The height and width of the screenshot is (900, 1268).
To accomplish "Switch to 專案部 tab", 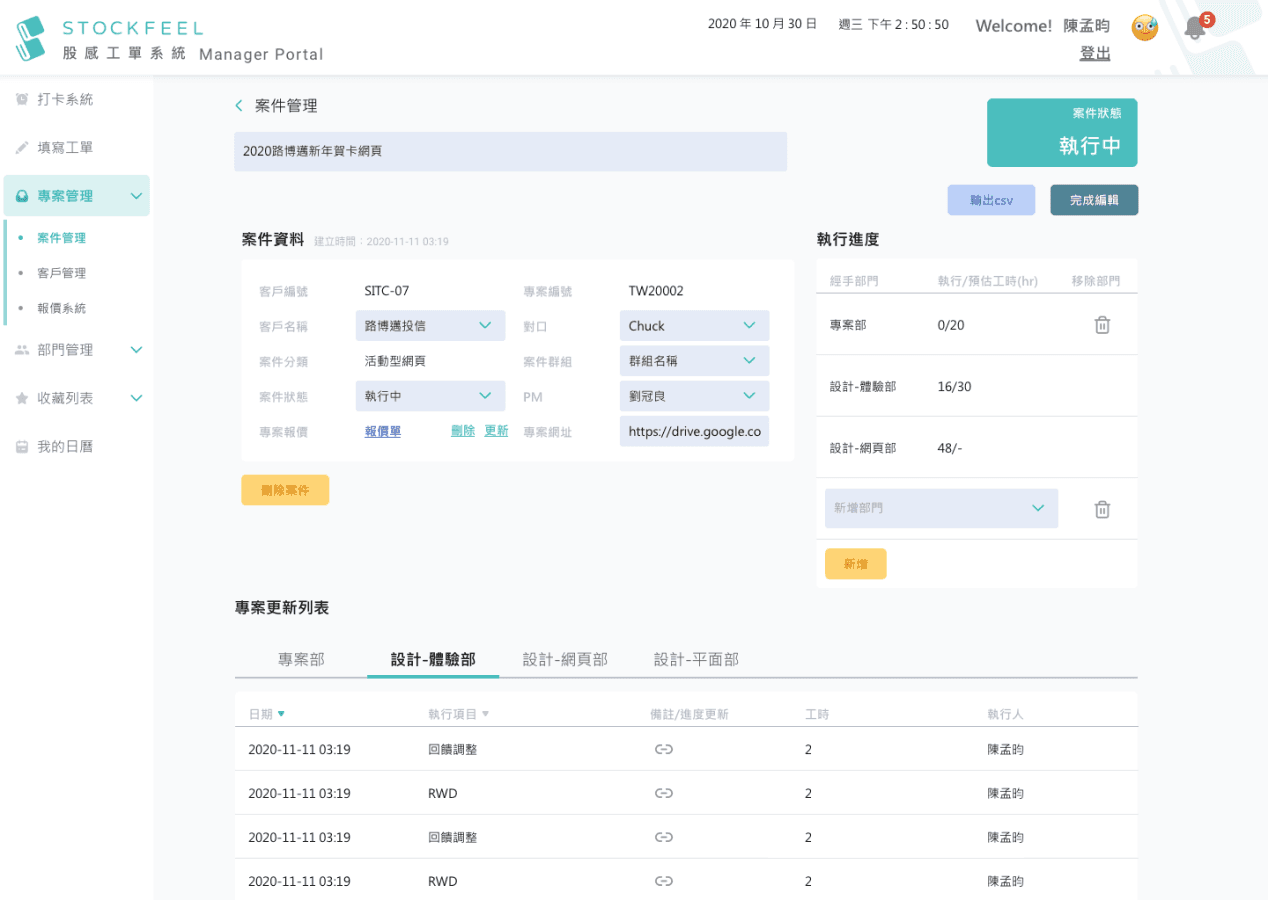I will 301,659.
